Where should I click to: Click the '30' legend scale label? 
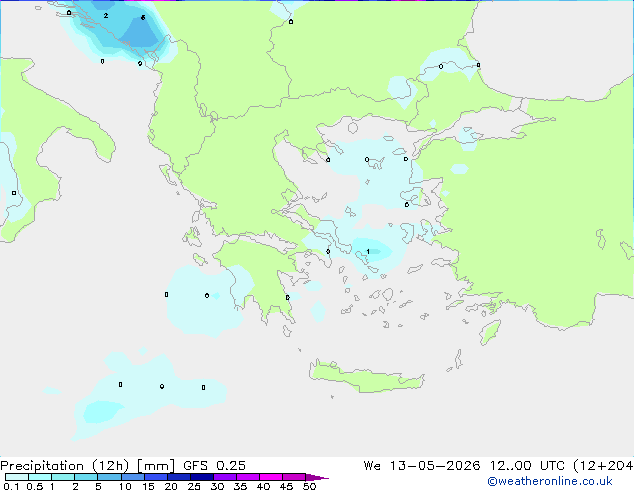coord(217,486)
